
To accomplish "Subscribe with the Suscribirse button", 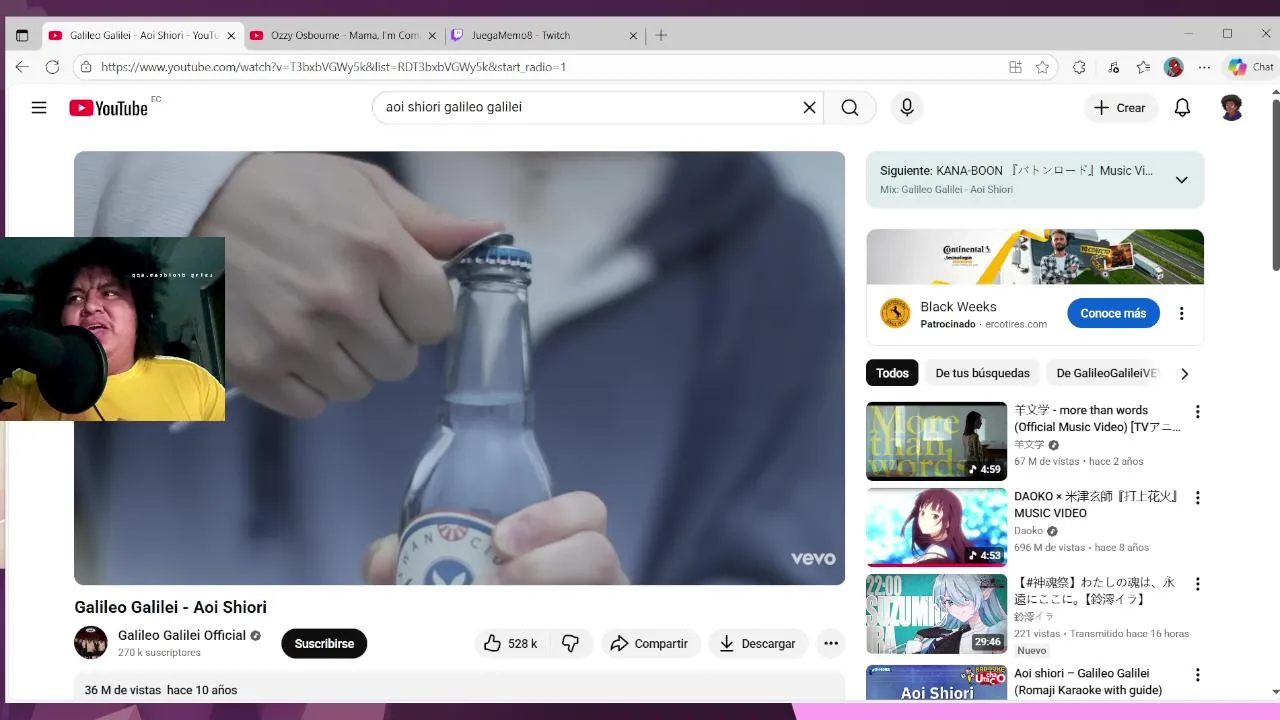I will click(x=324, y=644).
